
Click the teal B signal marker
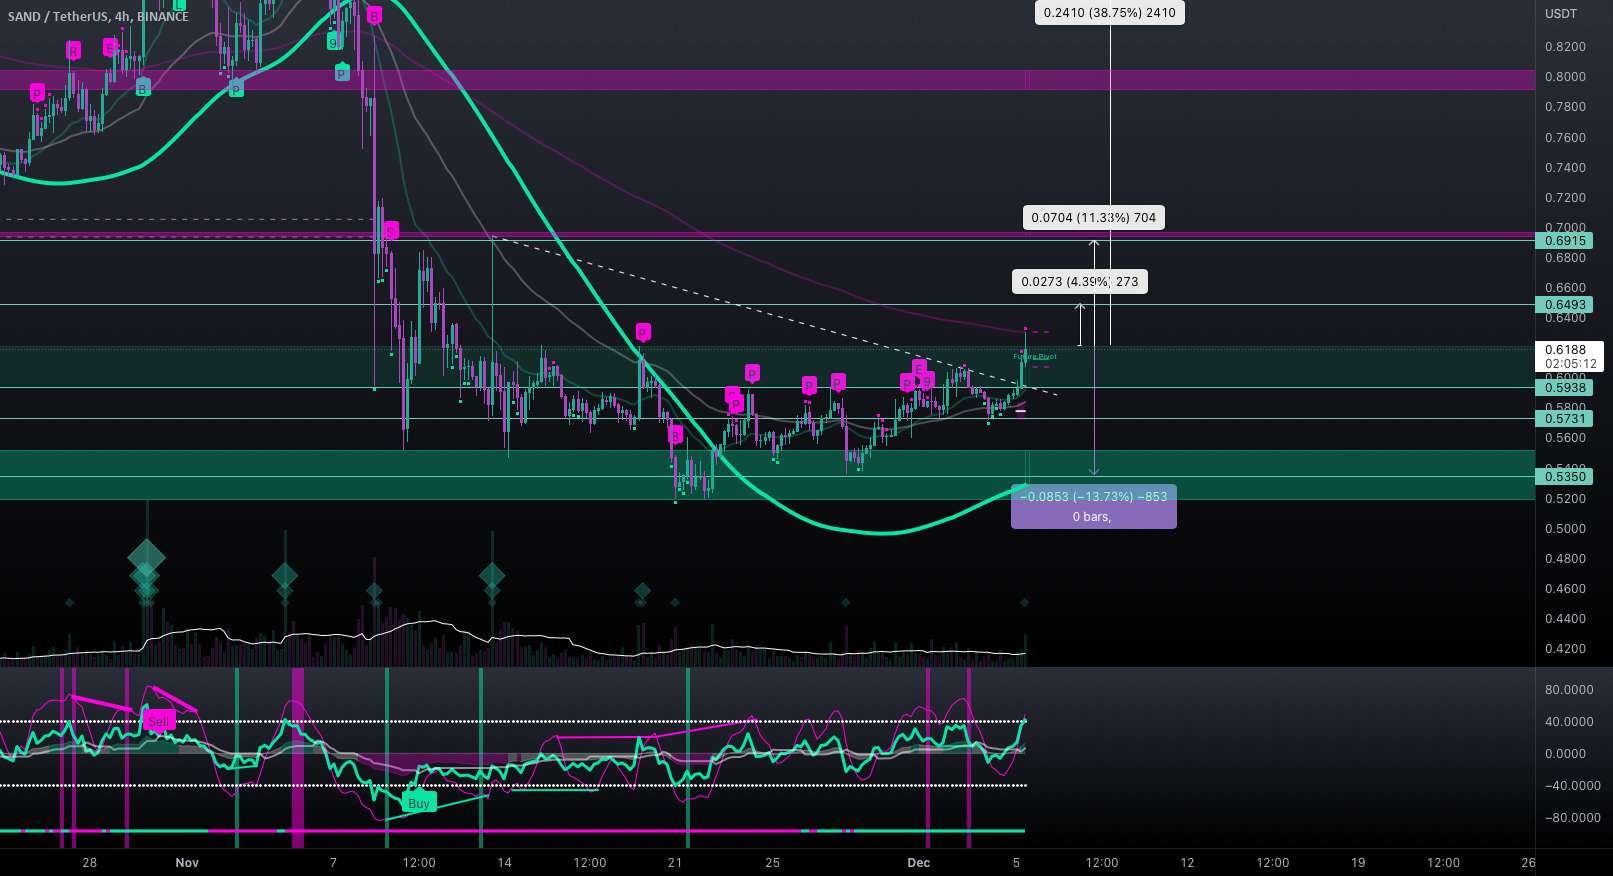(x=143, y=88)
